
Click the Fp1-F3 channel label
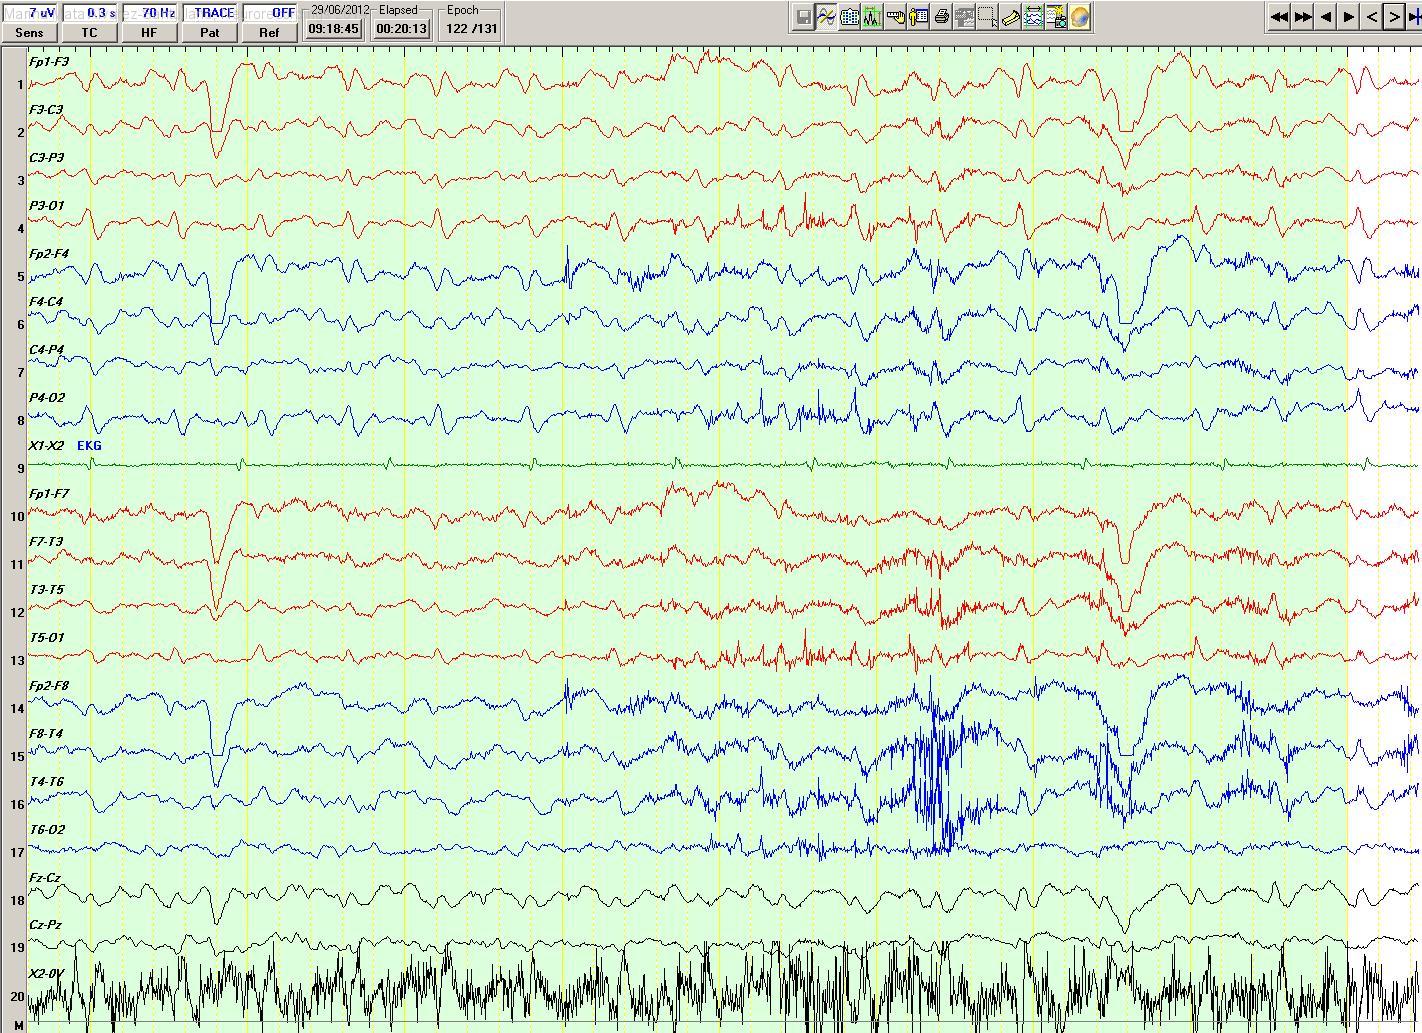pos(49,62)
